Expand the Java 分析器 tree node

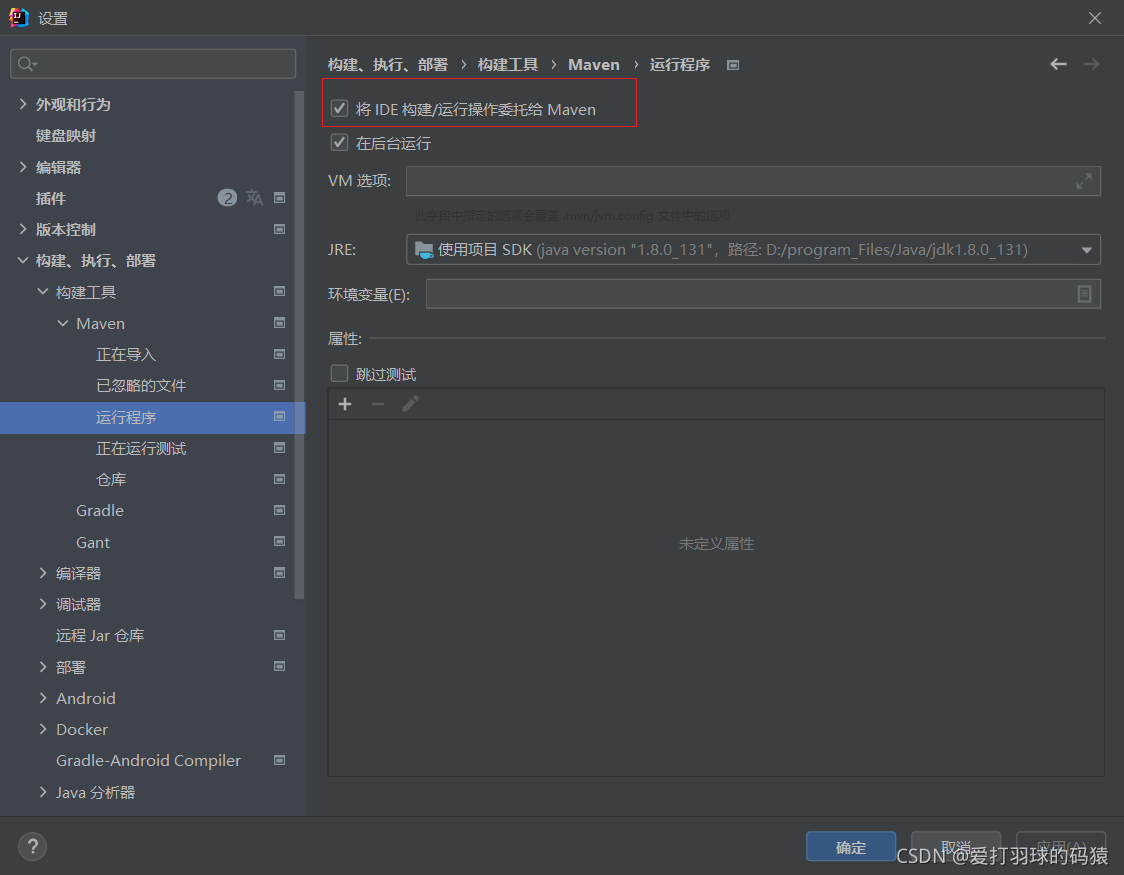[43, 792]
